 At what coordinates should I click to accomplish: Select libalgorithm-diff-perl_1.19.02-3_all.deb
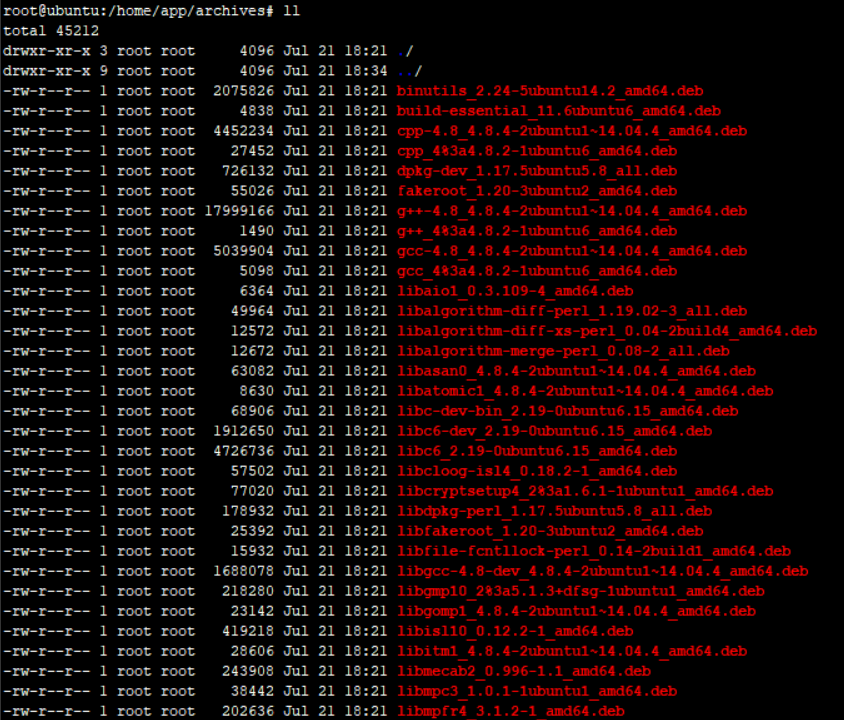tap(572, 311)
